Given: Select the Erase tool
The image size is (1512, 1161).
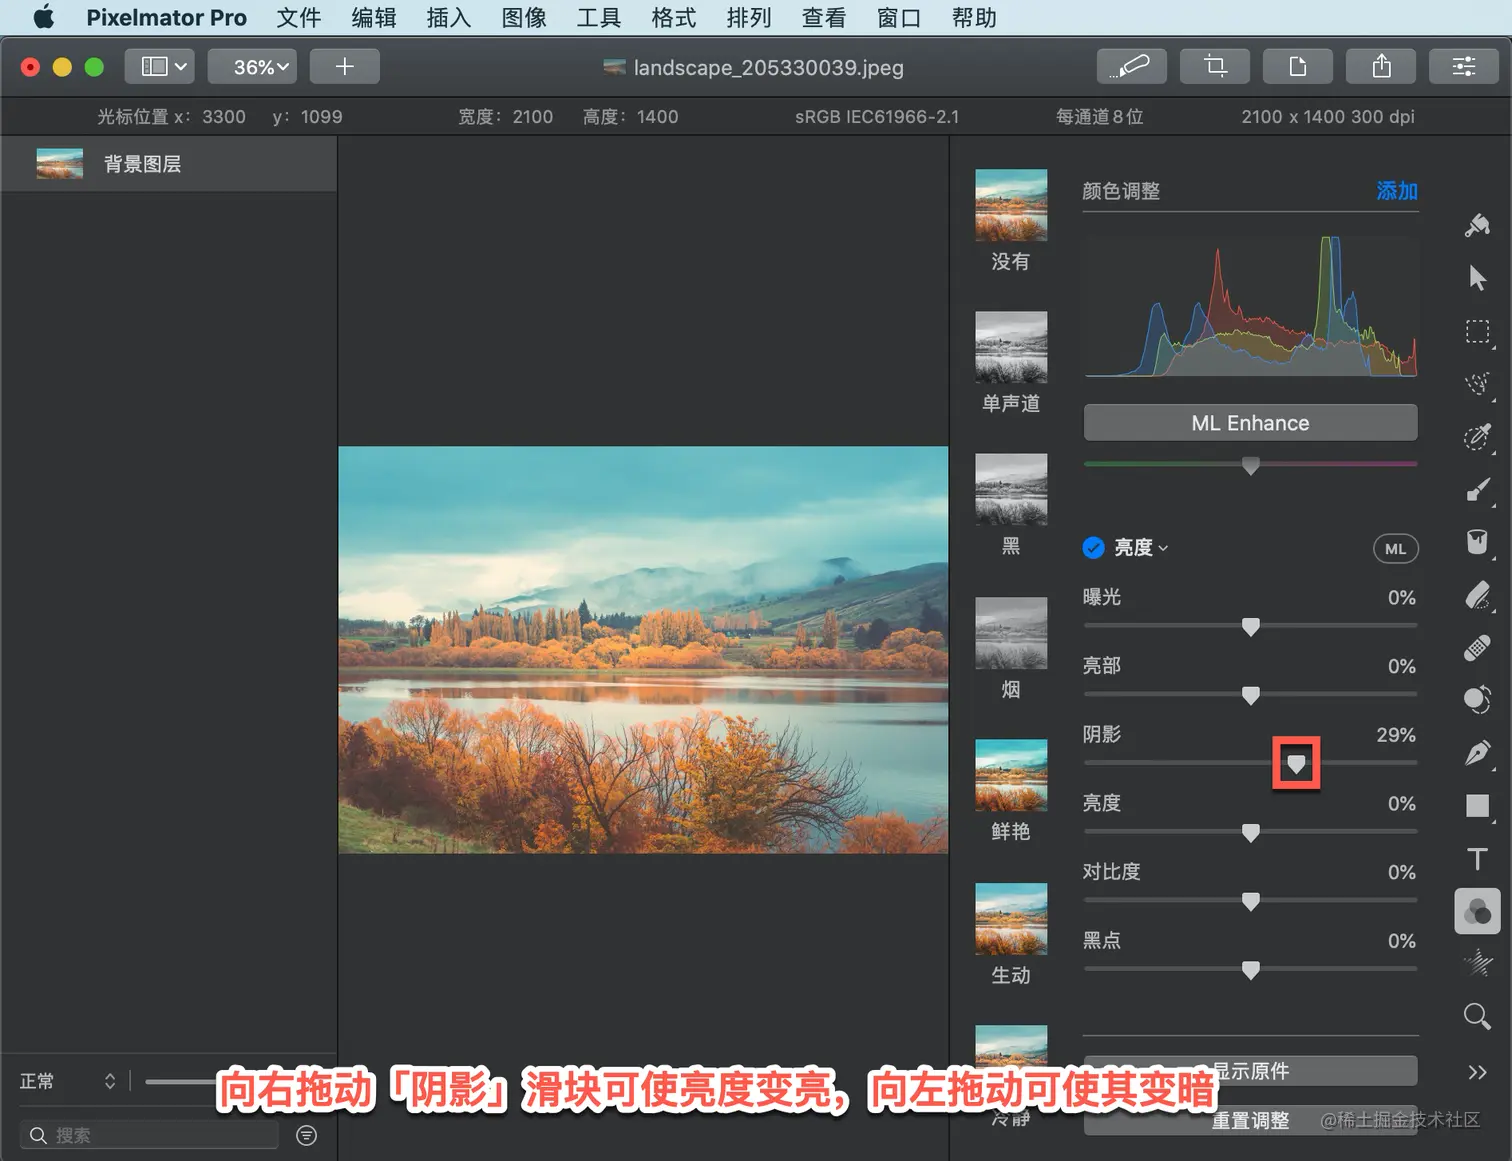Looking at the screenshot, I should click(x=1477, y=595).
